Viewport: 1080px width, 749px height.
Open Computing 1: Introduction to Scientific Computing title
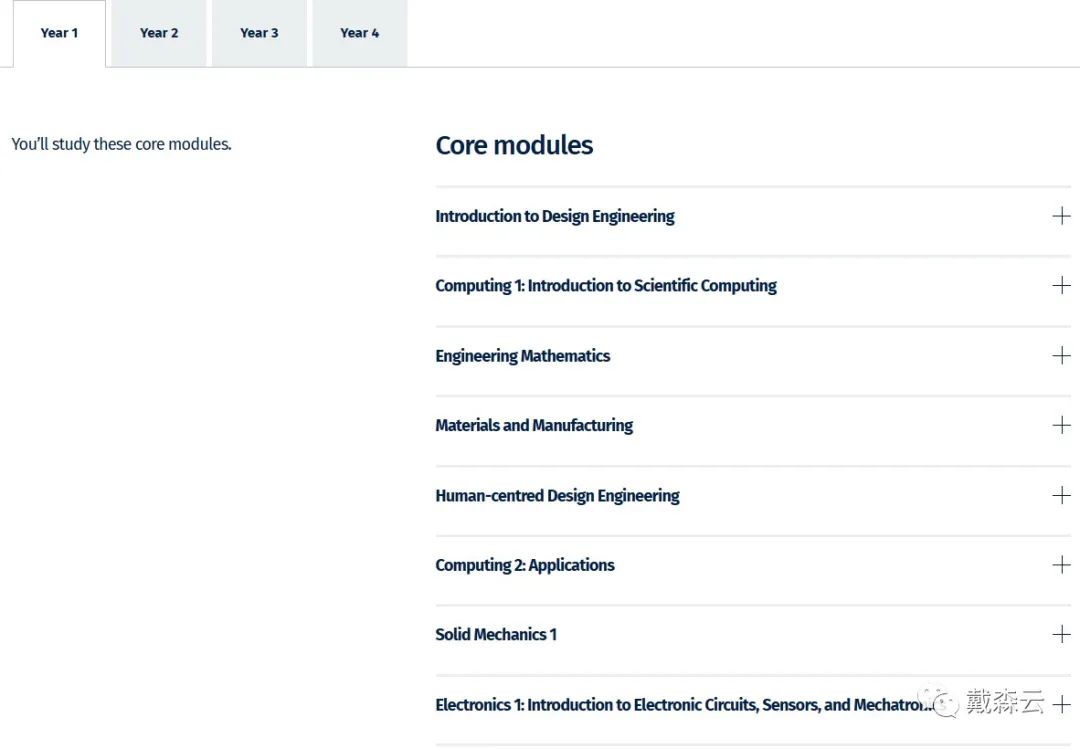(x=605, y=286)
